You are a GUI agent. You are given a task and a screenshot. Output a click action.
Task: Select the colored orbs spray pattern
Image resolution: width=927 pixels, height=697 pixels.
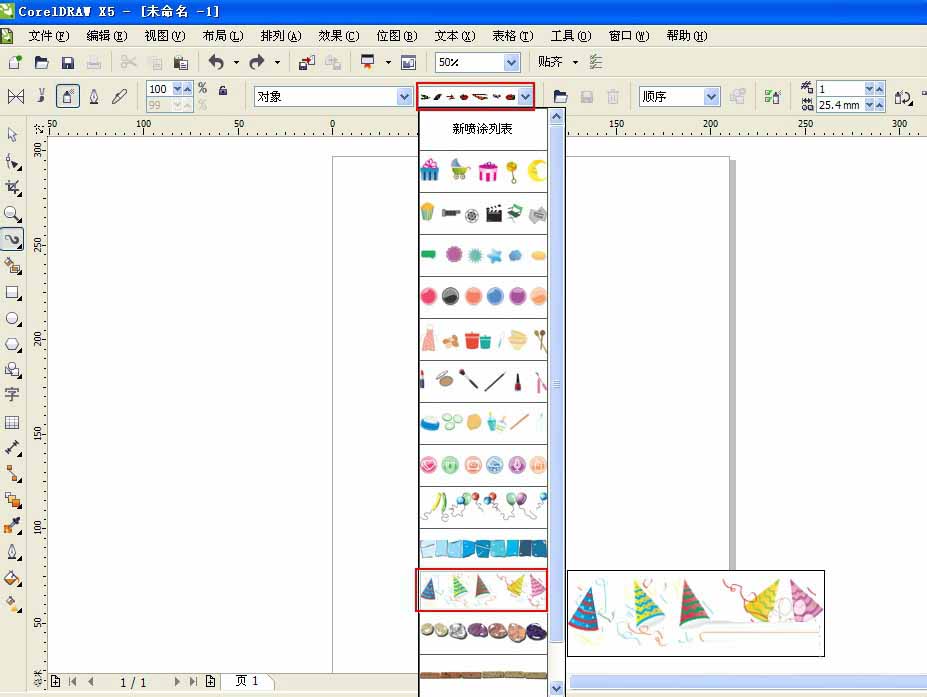pyautogui.click(x=483, y=297)
